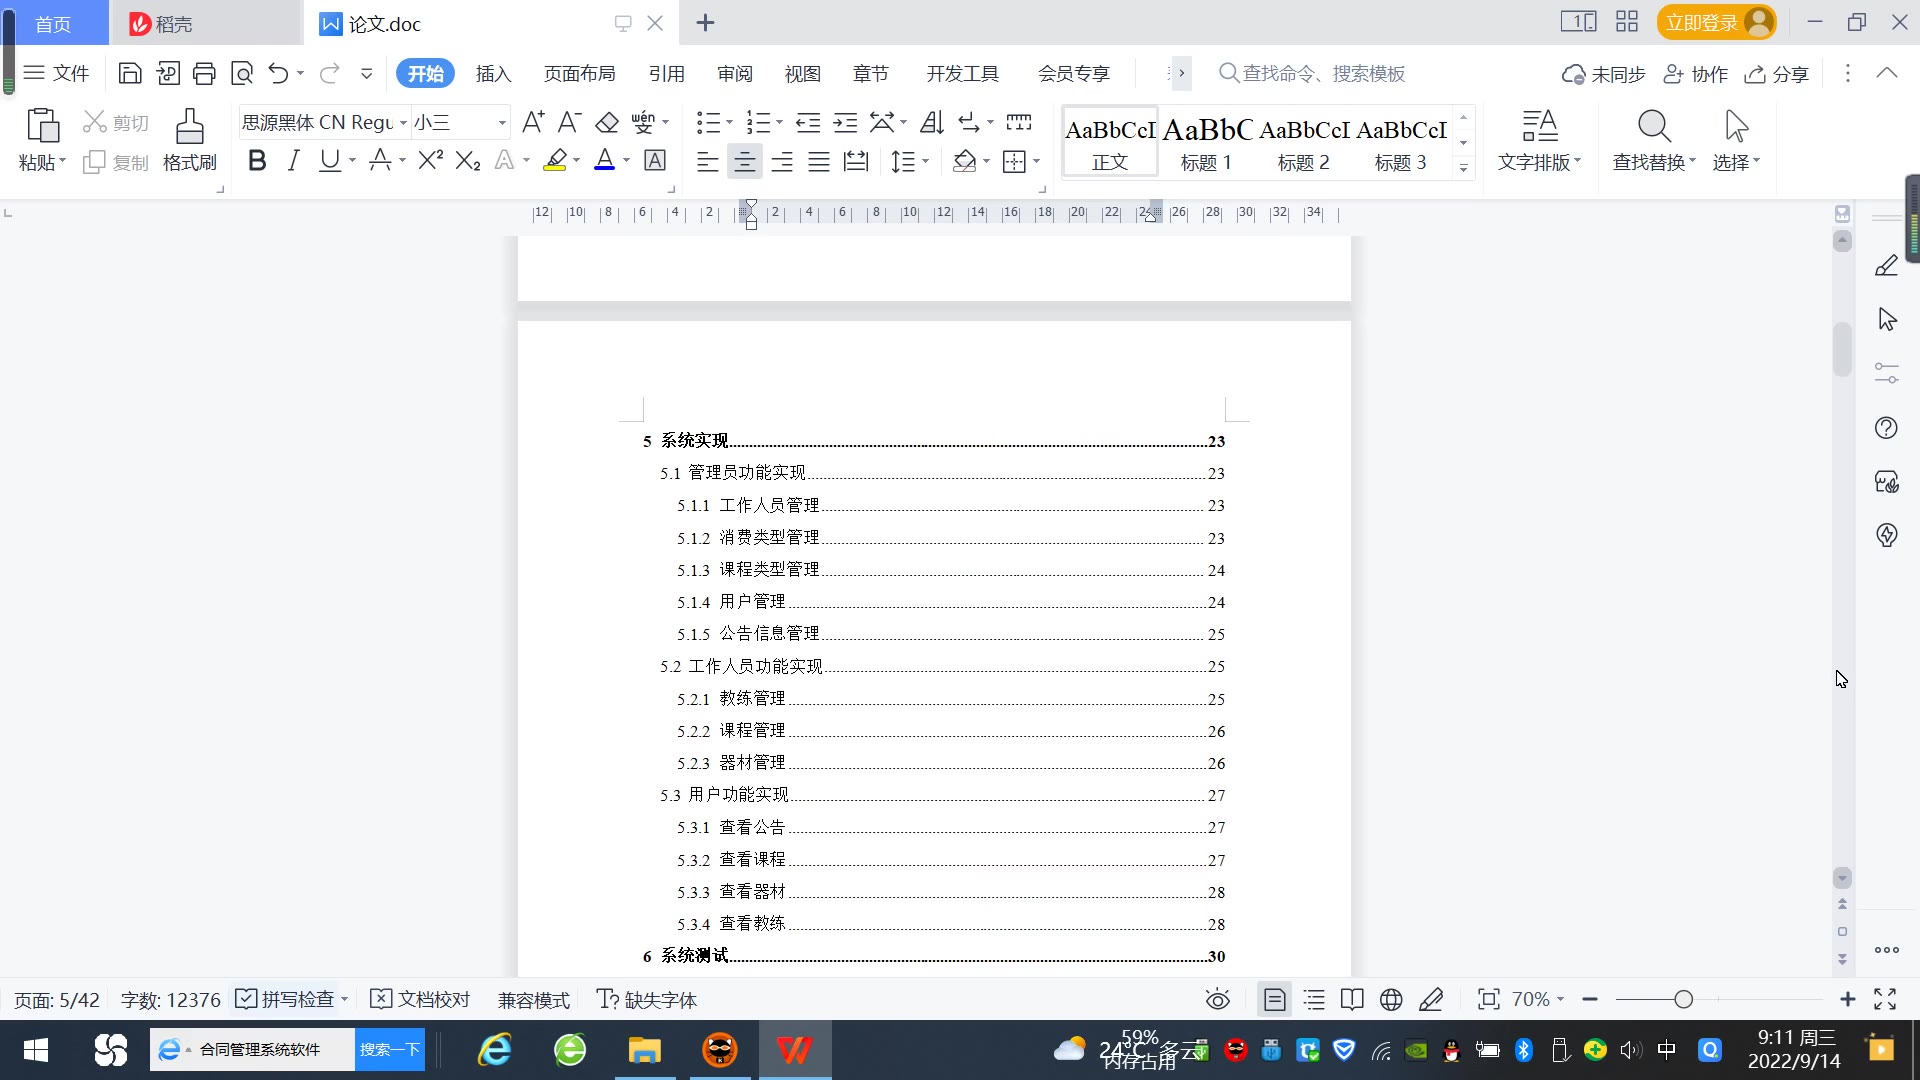Toggle spell check in status bar
This screenshot has height=1080, width=1920.
pyautogui.click(x=290, y=1000)
